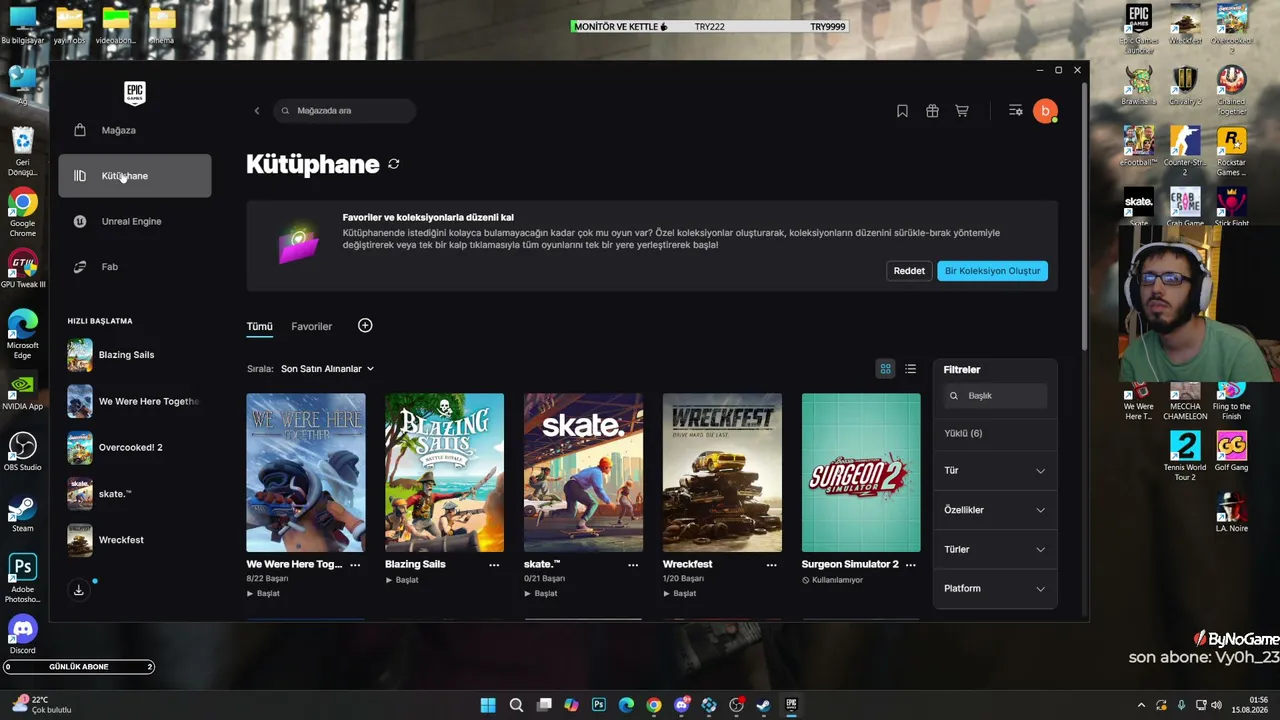Open options menu for Blazing Sails
Screen dimensions: 1280x720
494,565
